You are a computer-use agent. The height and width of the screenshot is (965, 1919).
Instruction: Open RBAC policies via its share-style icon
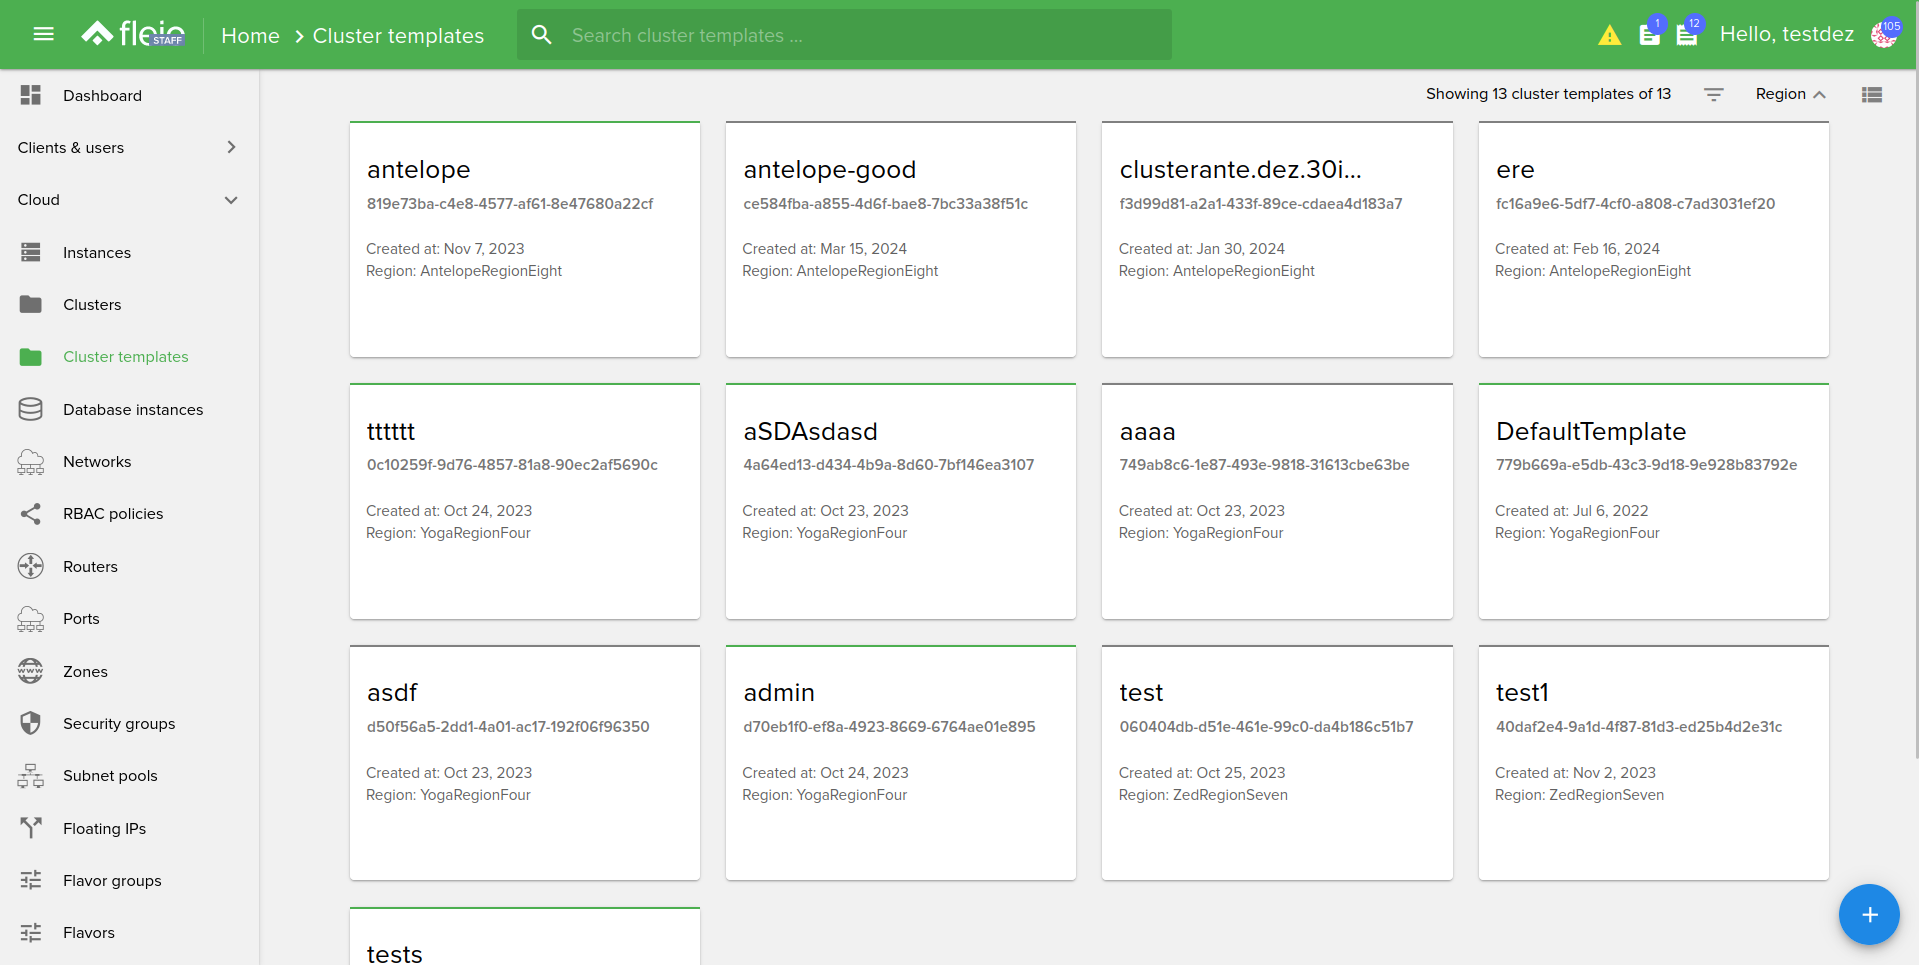tap(30, 513)
